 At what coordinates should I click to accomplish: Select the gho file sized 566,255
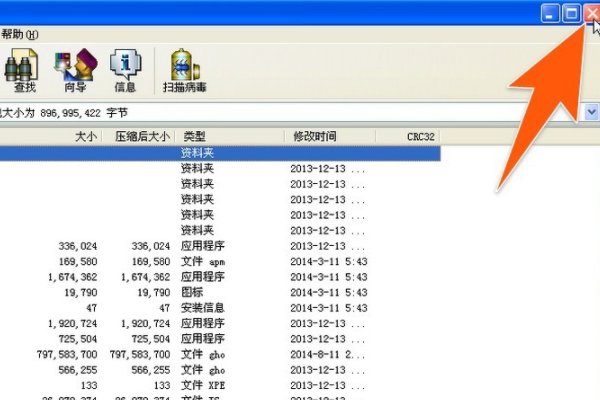220,370
